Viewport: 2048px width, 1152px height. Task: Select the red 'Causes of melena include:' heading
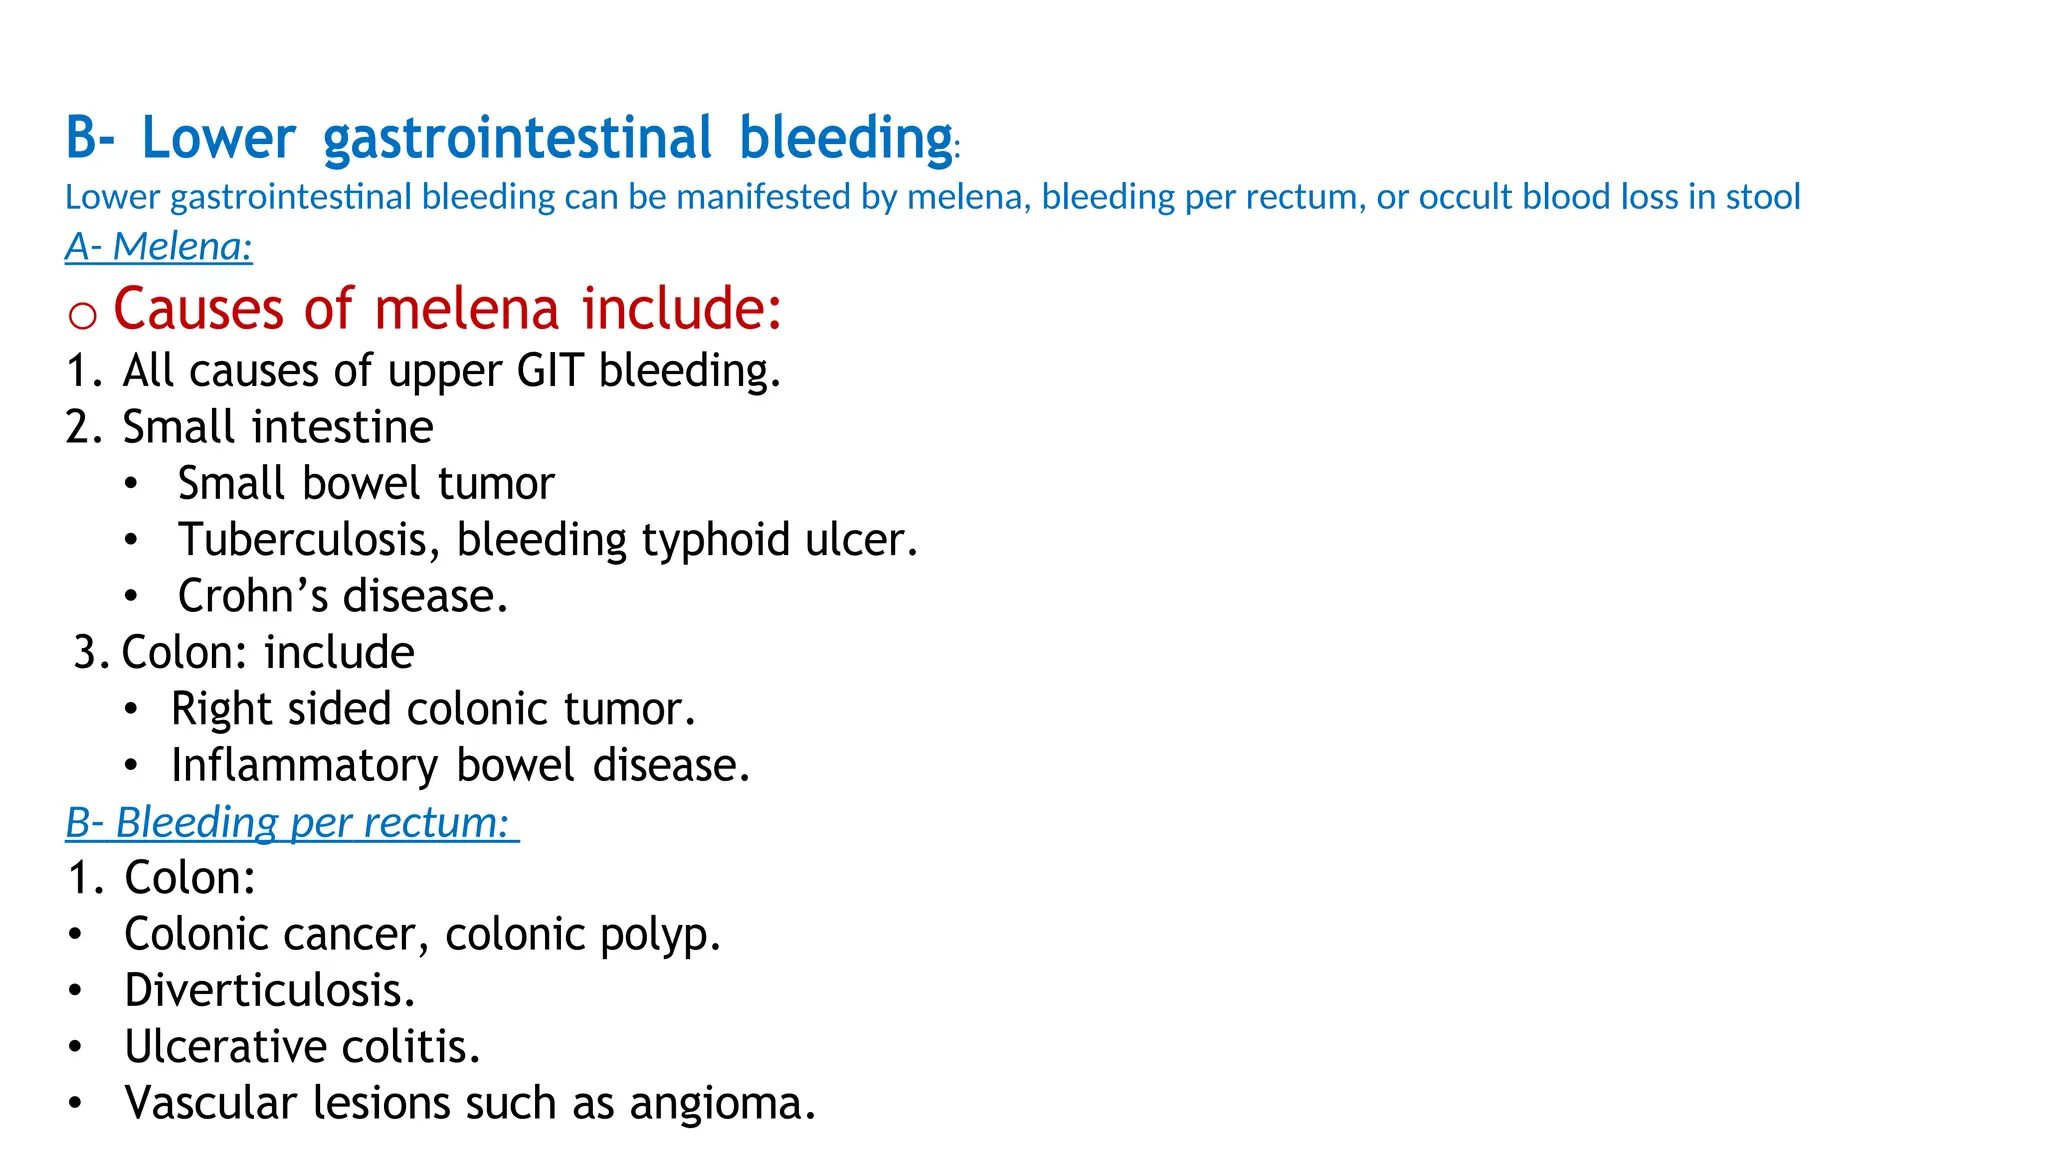point(447,308)
